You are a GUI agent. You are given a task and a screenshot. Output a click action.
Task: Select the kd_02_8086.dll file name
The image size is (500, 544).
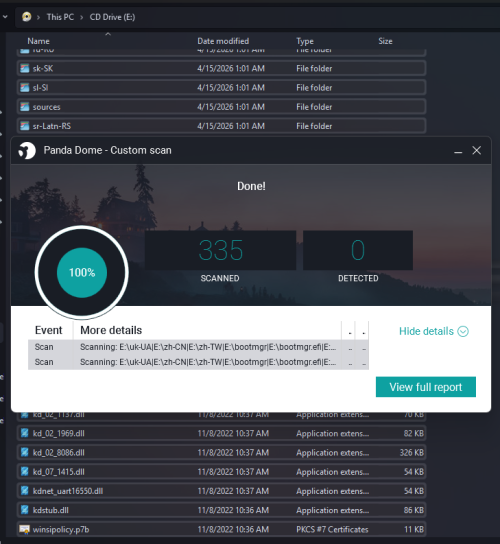[x=59, y=453]
